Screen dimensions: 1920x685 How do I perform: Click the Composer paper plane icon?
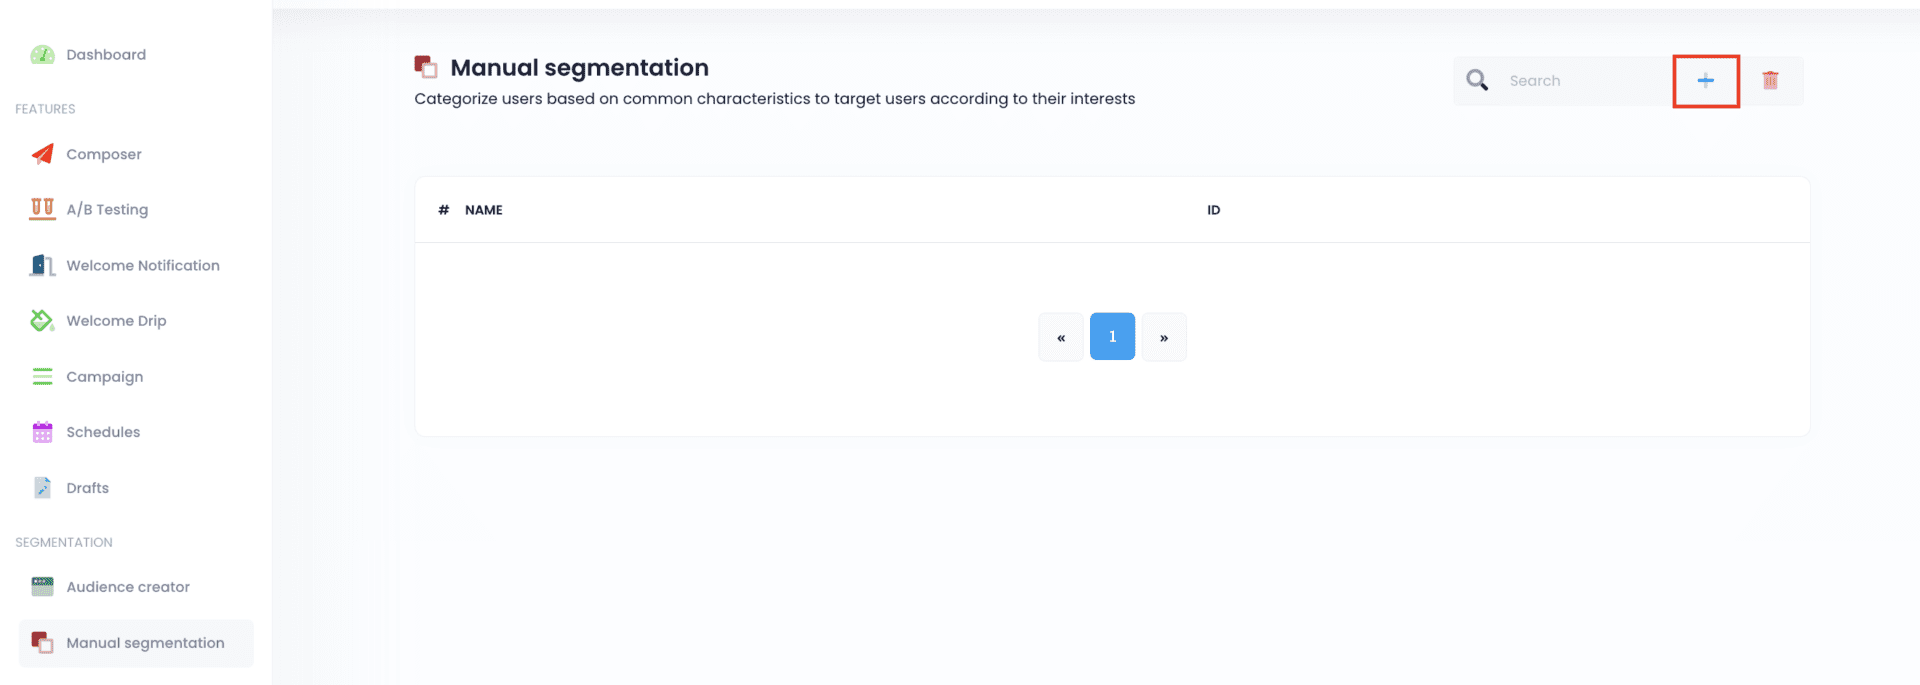click(x=42, y=154)
